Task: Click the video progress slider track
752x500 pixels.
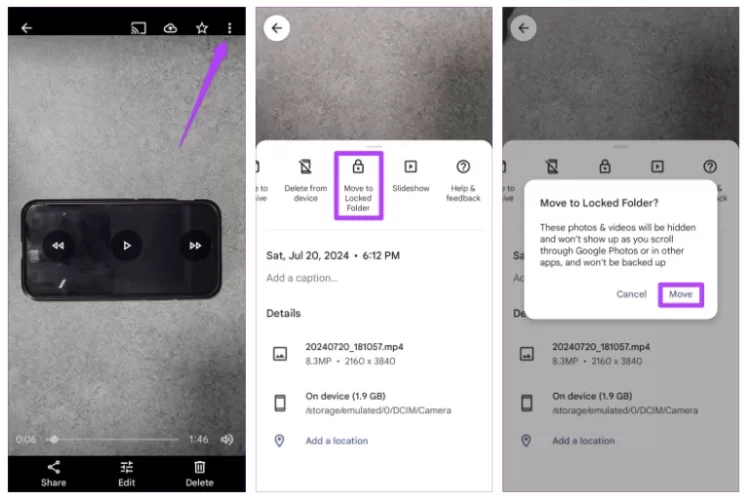Action: tap(120, 439)
